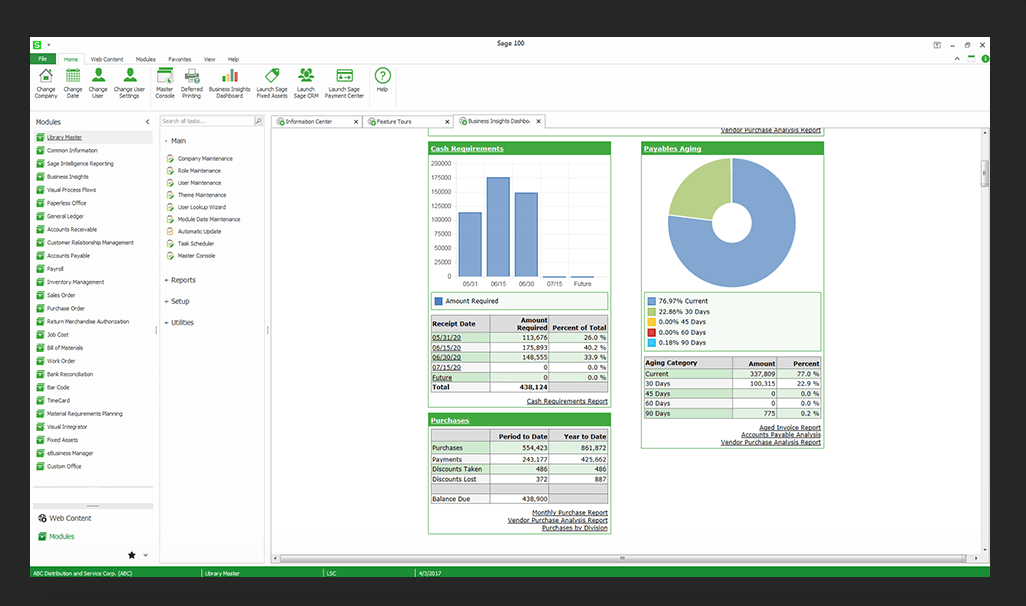Open the Accounts Payable Analysis link
This screenshot has width=1026, height=606.
pos(781,435)
